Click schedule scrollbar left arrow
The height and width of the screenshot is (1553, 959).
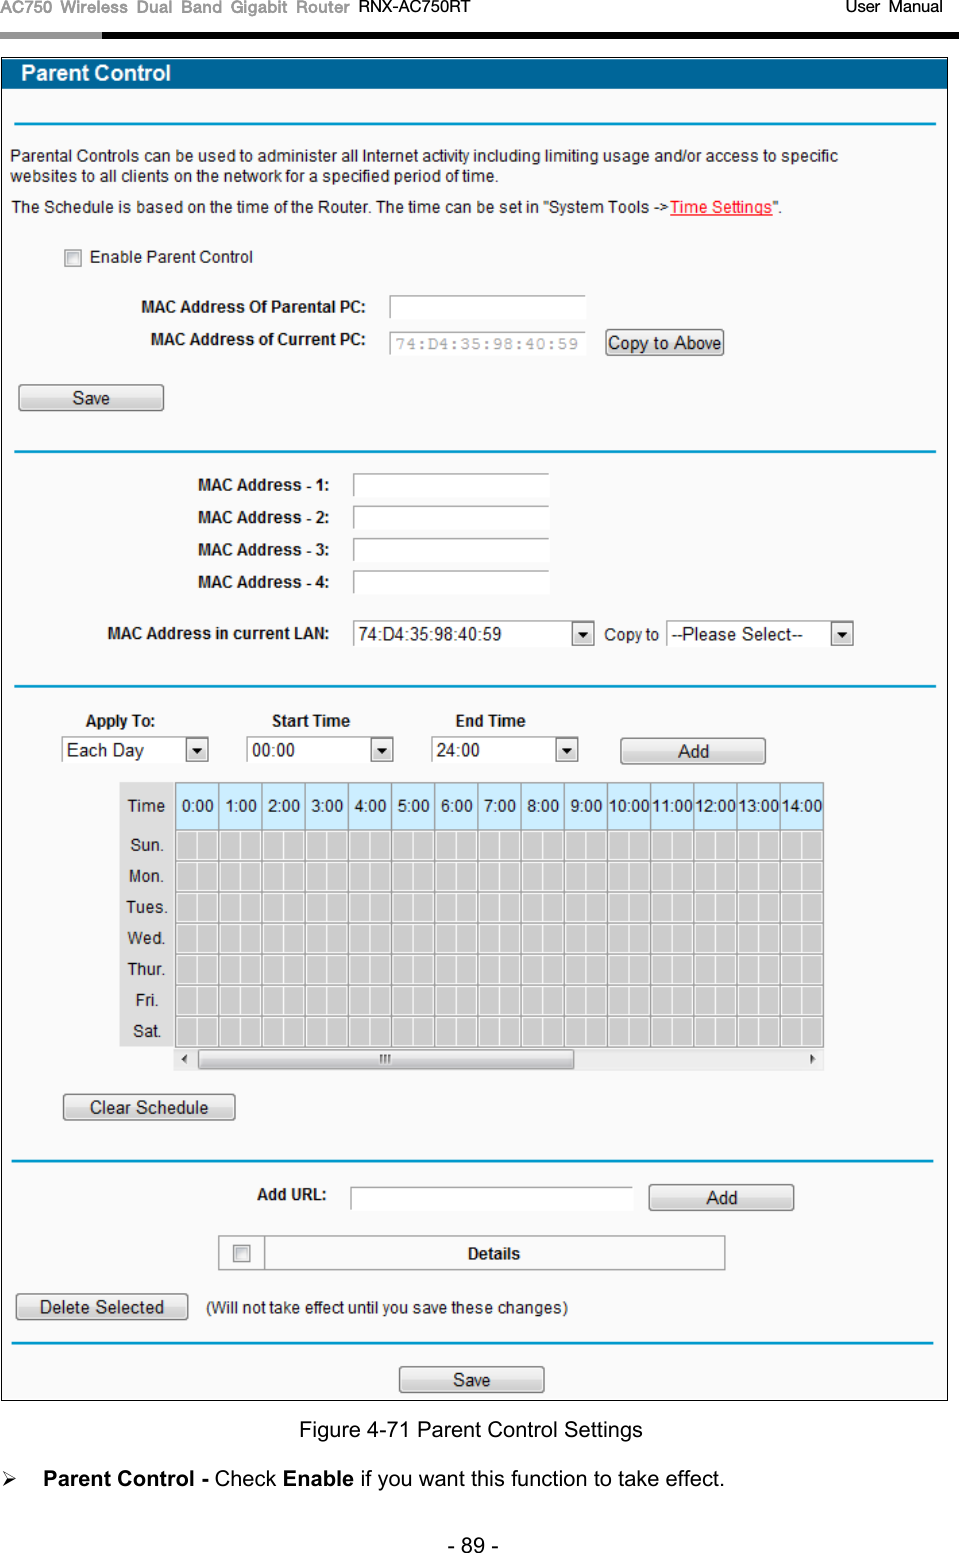(x=184, y=1059)
